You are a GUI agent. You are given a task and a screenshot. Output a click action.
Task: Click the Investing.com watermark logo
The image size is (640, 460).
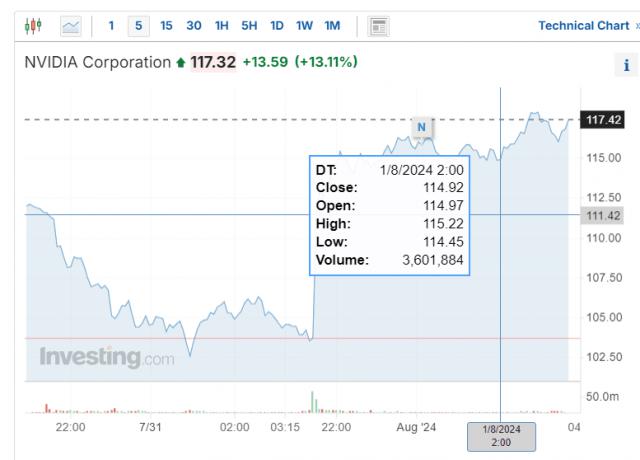click(x=107, y=357)
